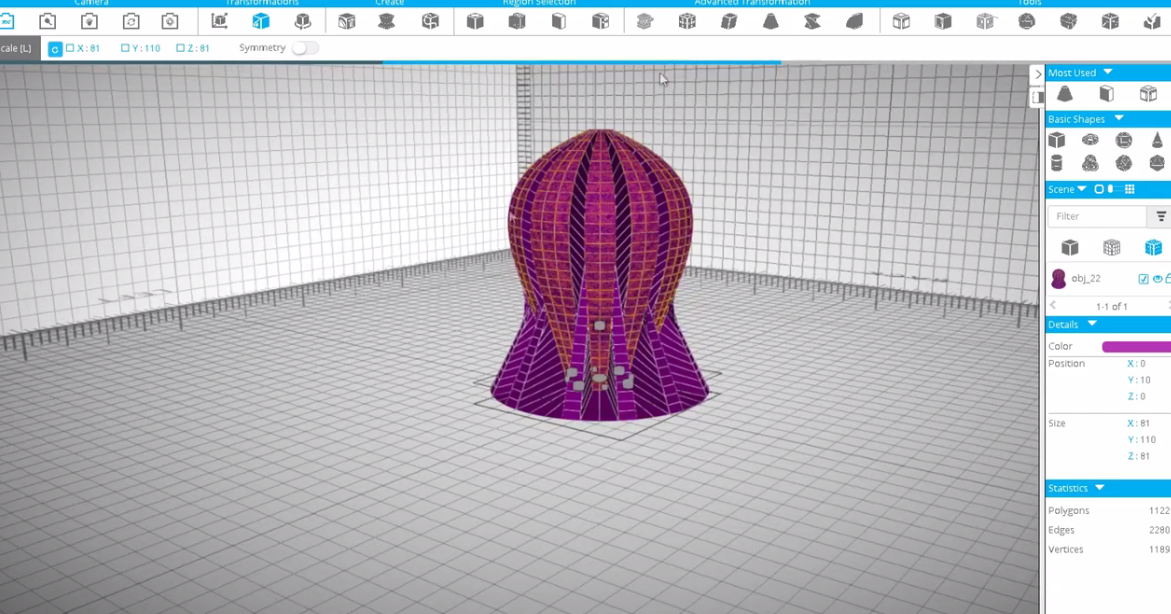The height and width of the screenshot is (614, 1171).
Task: Collapse the Basic Shapes section
Action: tap(1119, 118)
